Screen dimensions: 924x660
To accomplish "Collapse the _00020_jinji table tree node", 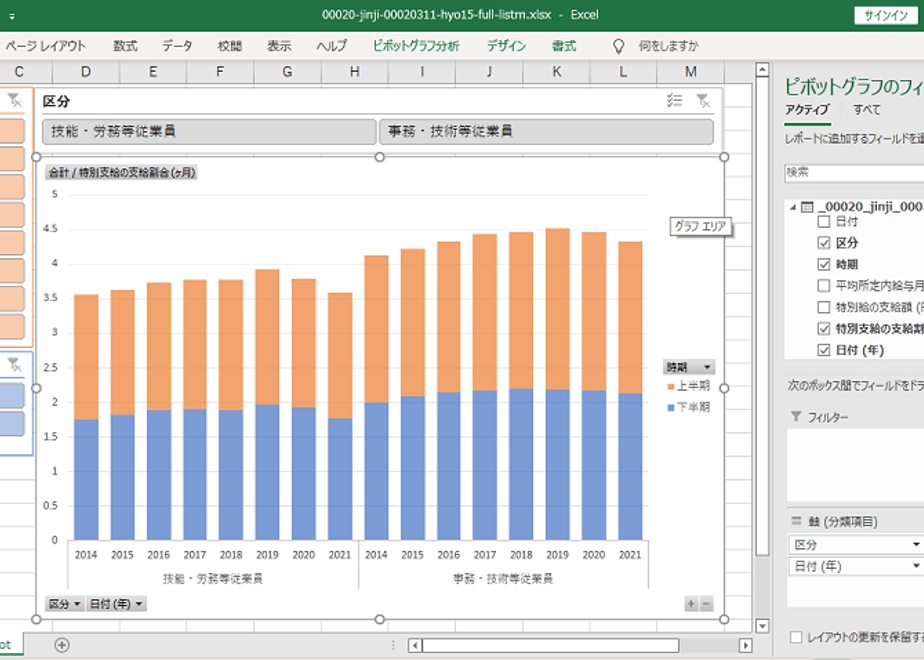I will pyautogui.click(x=793, y=207).
